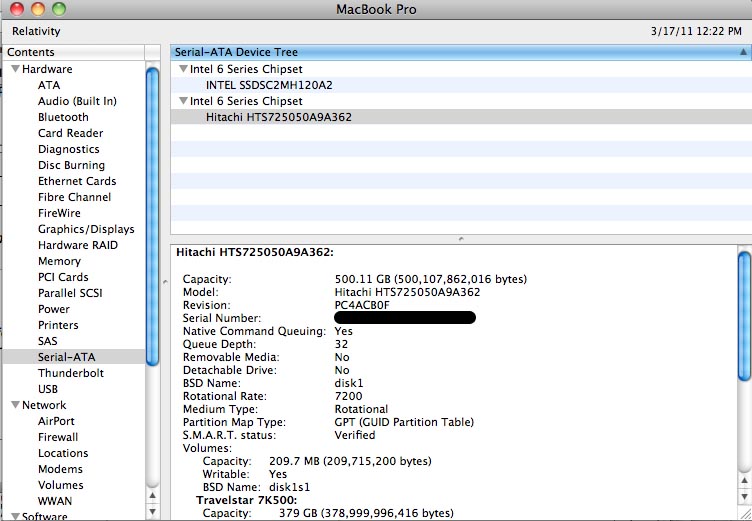View Memory information
The image size is (752, 521).
59,261
